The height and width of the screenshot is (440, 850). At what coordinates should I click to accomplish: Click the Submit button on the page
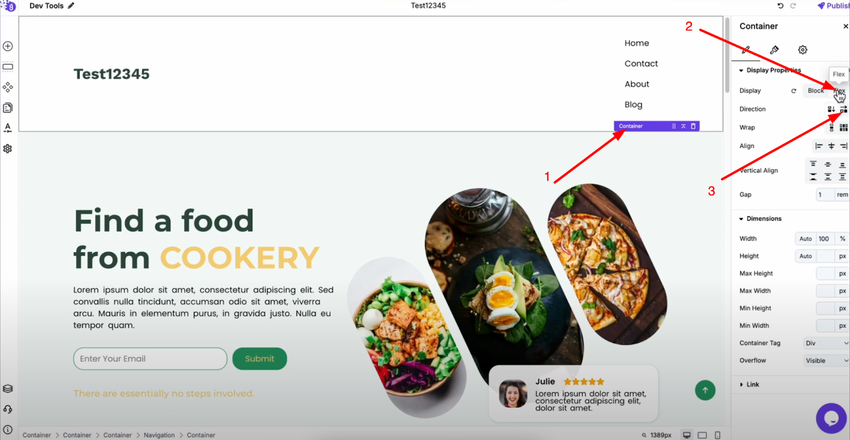click(260, 359)
